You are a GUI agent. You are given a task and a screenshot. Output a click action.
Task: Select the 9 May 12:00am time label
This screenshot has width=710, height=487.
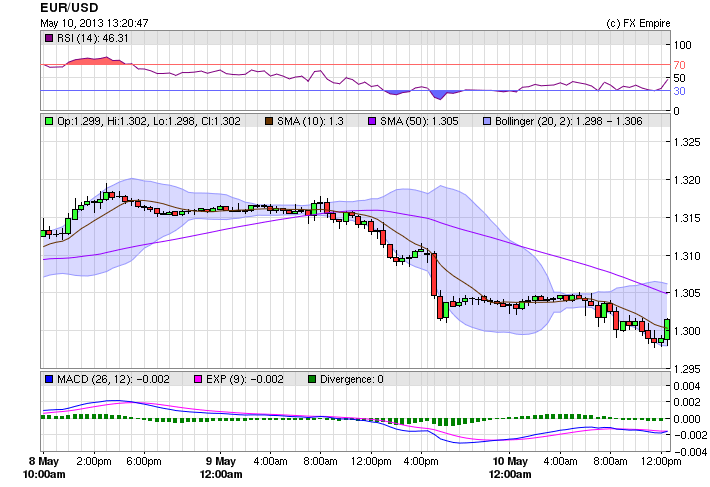point(220,467)
